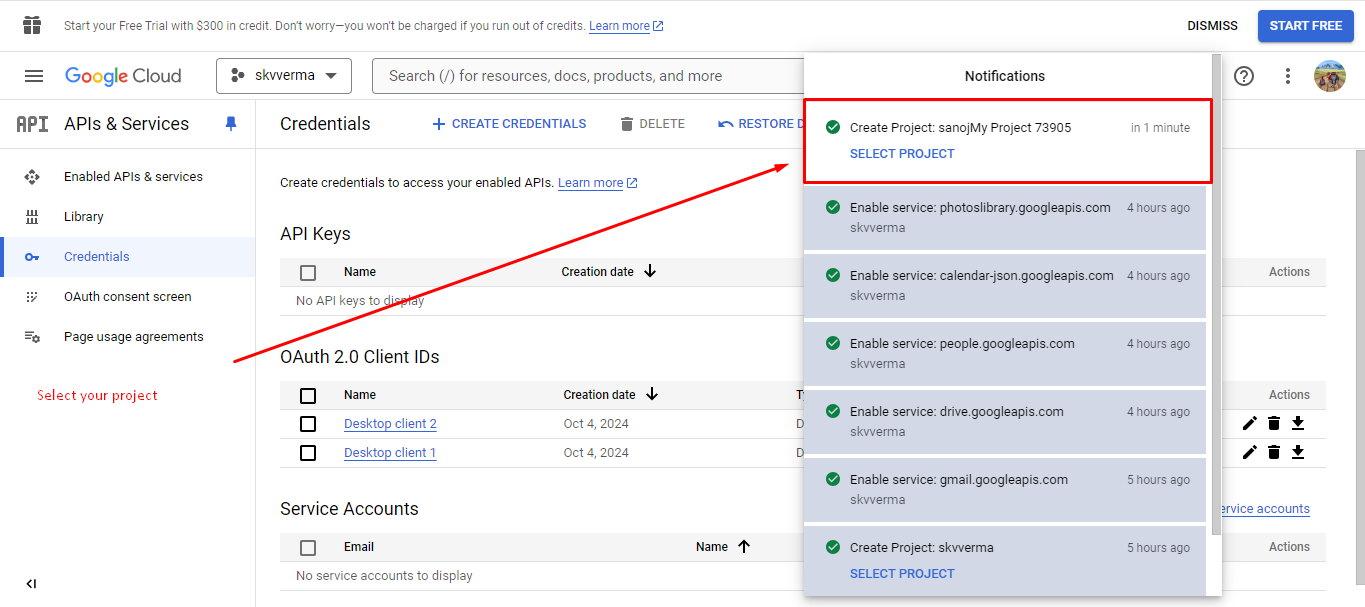This screenshot has height=607, width=1365.
Task: Open the skvverma project selector dropdown
Action: point(284,76)
